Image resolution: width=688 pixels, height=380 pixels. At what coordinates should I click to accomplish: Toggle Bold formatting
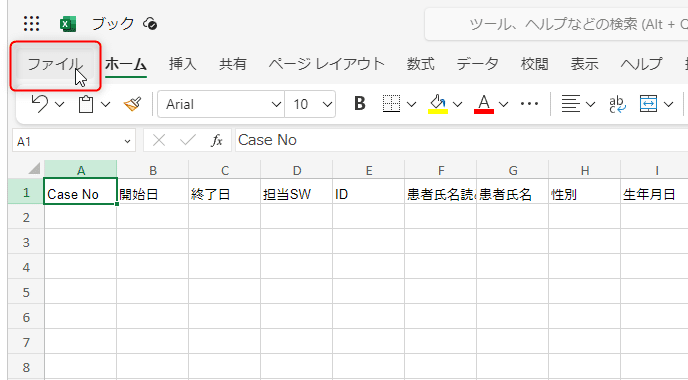tap(360, 104)
